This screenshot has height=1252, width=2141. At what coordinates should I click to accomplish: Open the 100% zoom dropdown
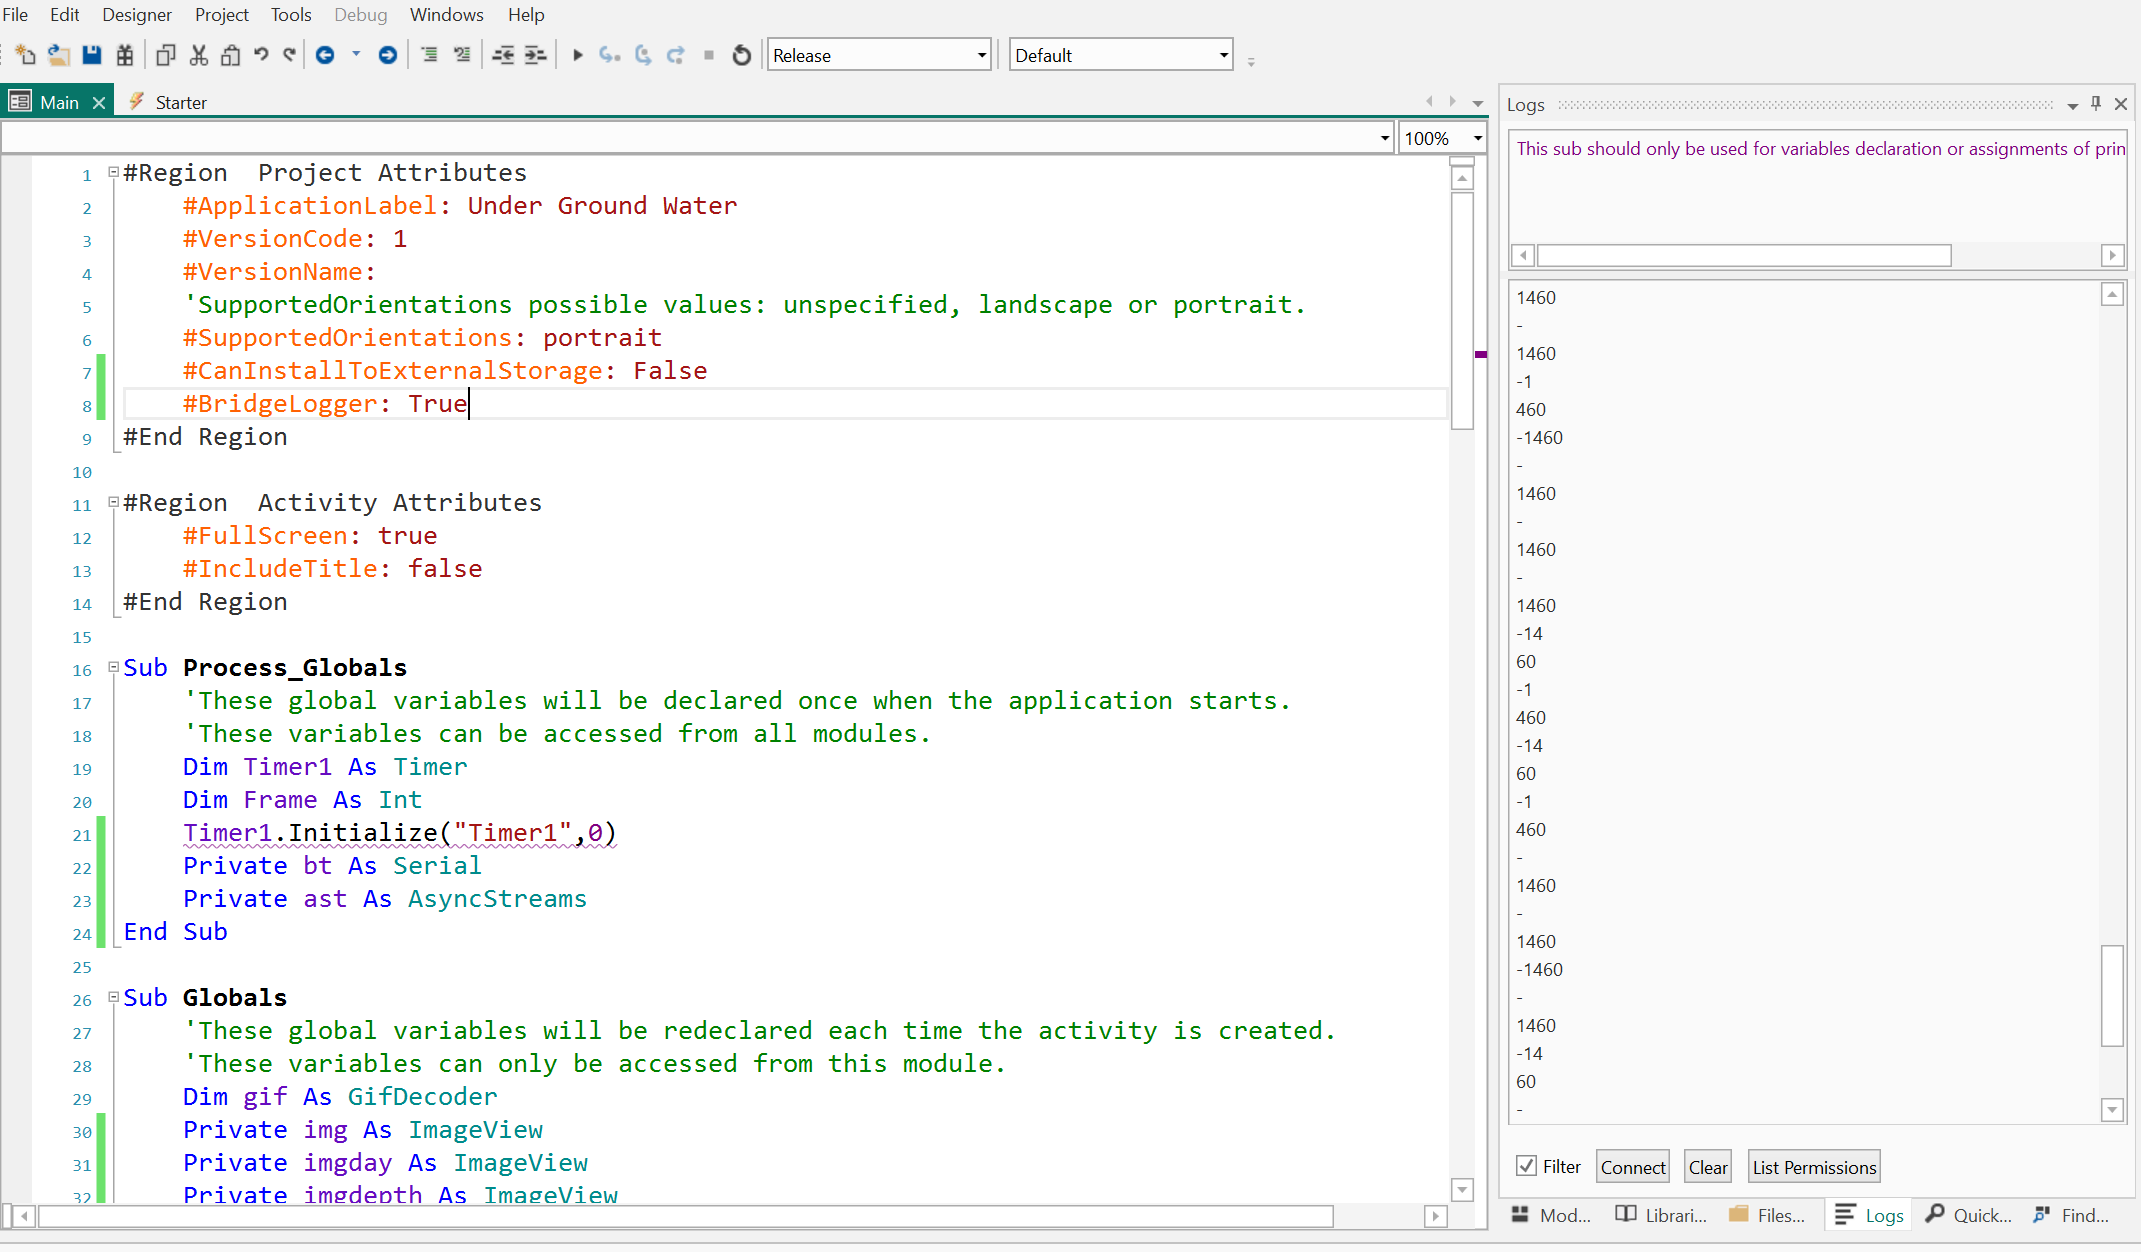click(x=1477, y=138)
